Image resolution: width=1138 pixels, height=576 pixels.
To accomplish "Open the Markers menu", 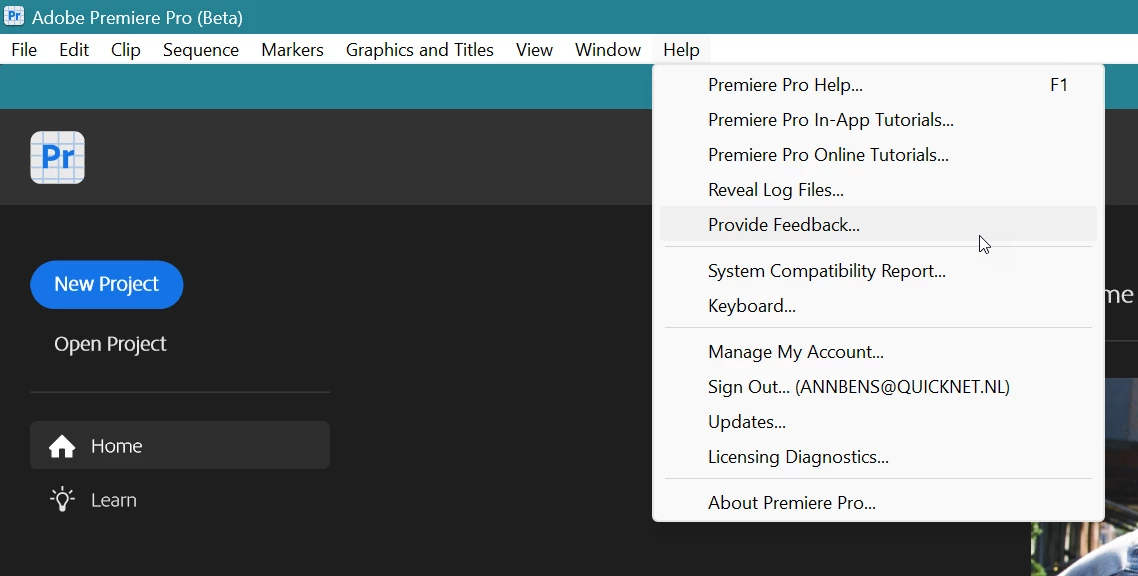I will coord(292,50).
